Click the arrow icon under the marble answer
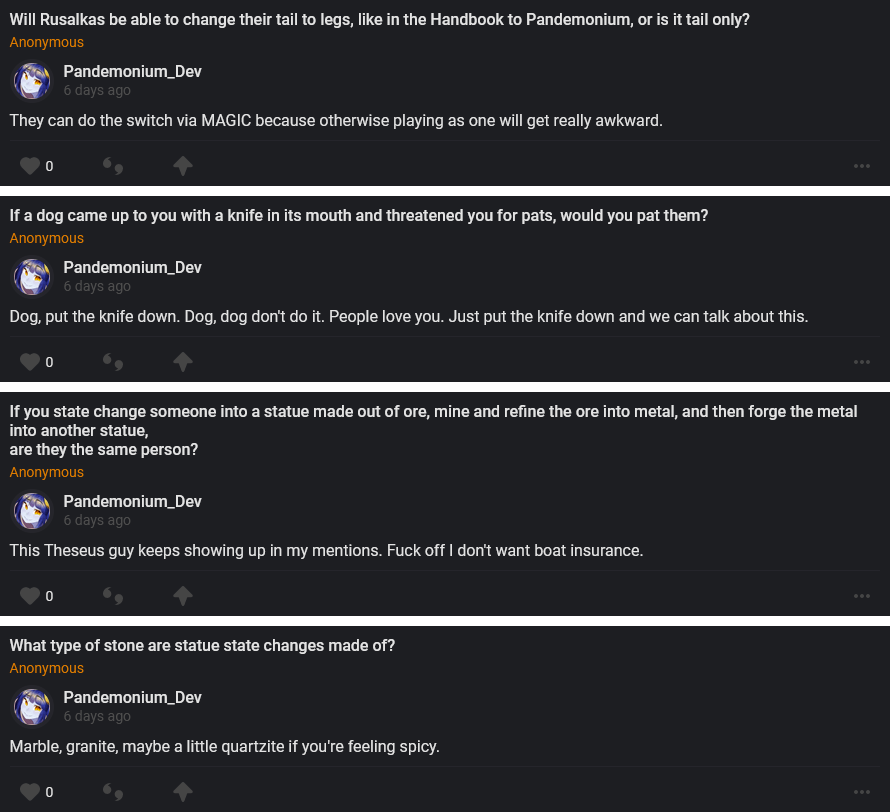Image resolution: width=890 pixels, height=812 pixels. [x=182, y=792]
